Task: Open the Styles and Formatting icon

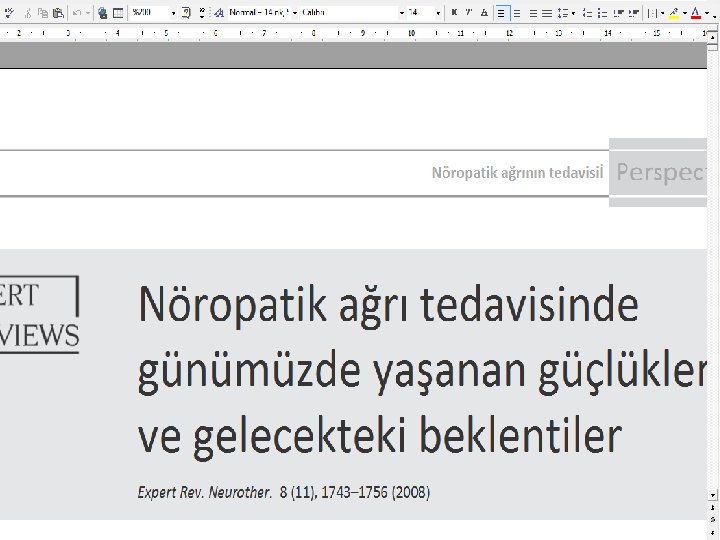Action: [x=219, y=13]
